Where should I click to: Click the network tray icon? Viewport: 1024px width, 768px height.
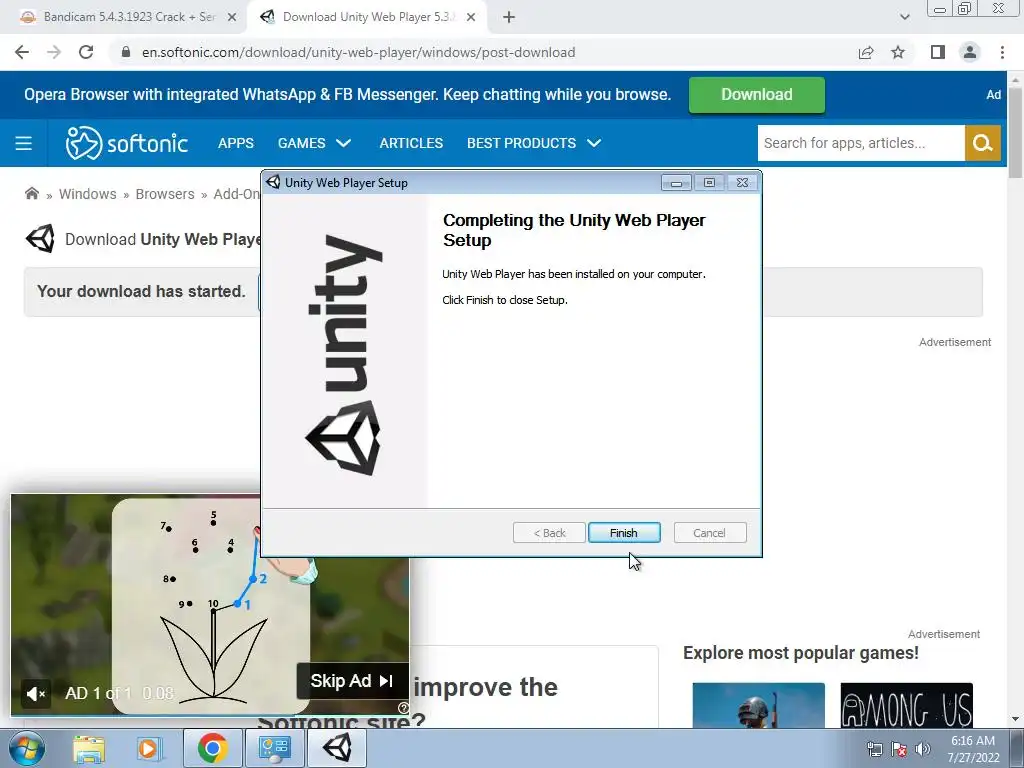pyautogui.click(x=874, y=750)
